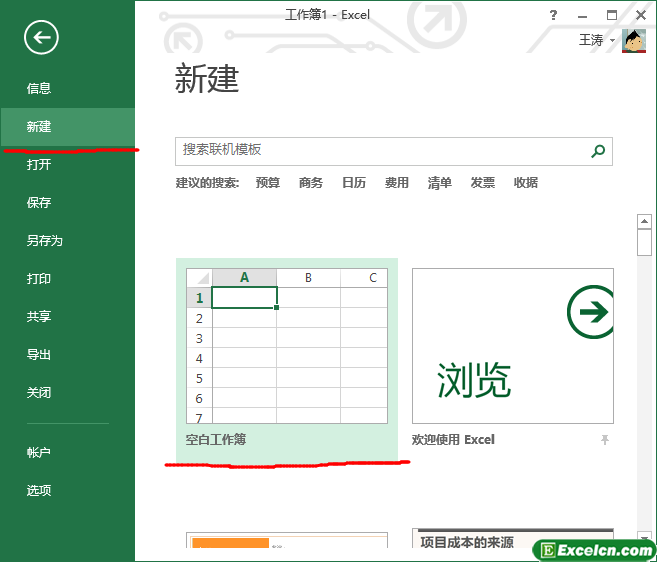Click the 清单 suggested search

[x=440, y=183]
